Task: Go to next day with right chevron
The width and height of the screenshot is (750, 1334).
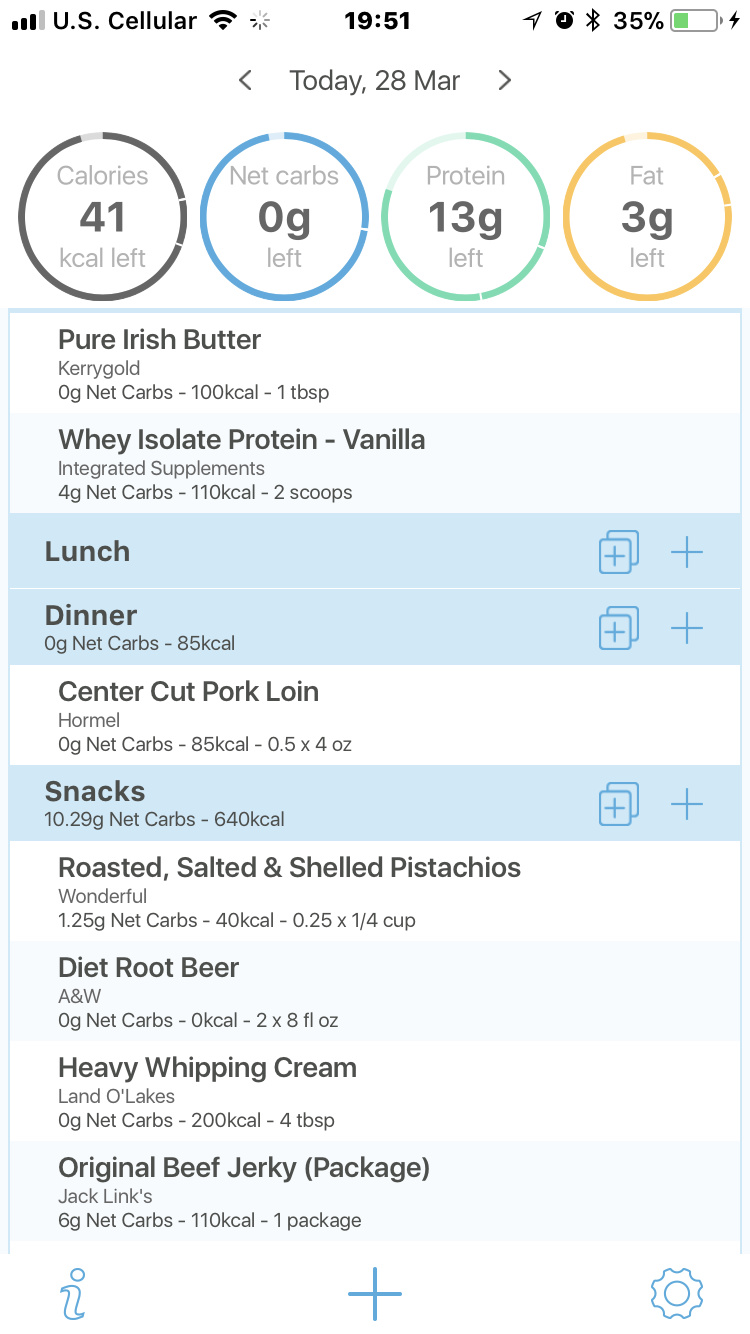Action: point(505,81)
